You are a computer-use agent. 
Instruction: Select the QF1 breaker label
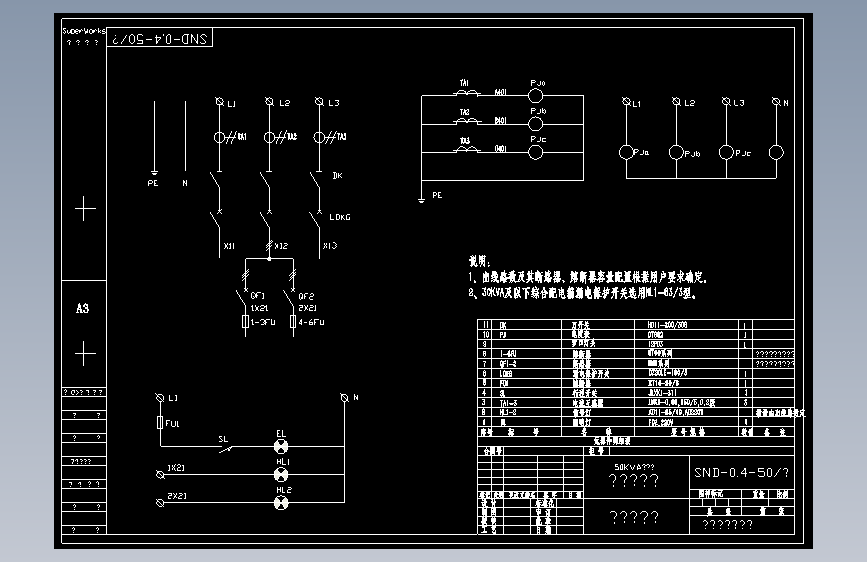tap(258, 296)
